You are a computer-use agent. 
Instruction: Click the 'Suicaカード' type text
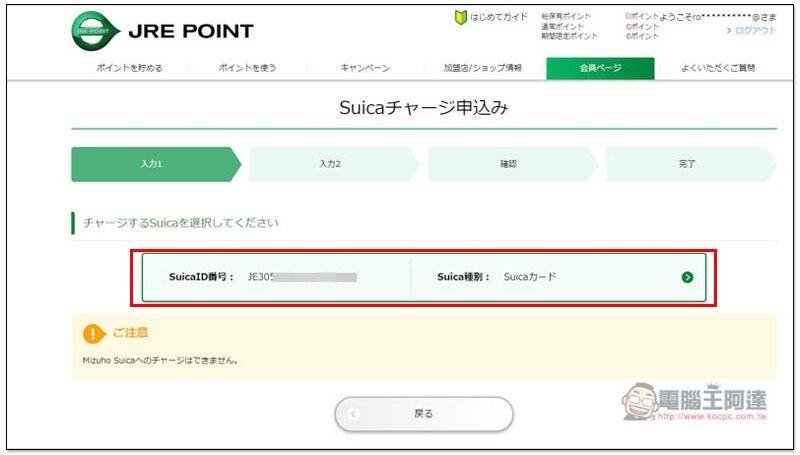click(530, 277)
